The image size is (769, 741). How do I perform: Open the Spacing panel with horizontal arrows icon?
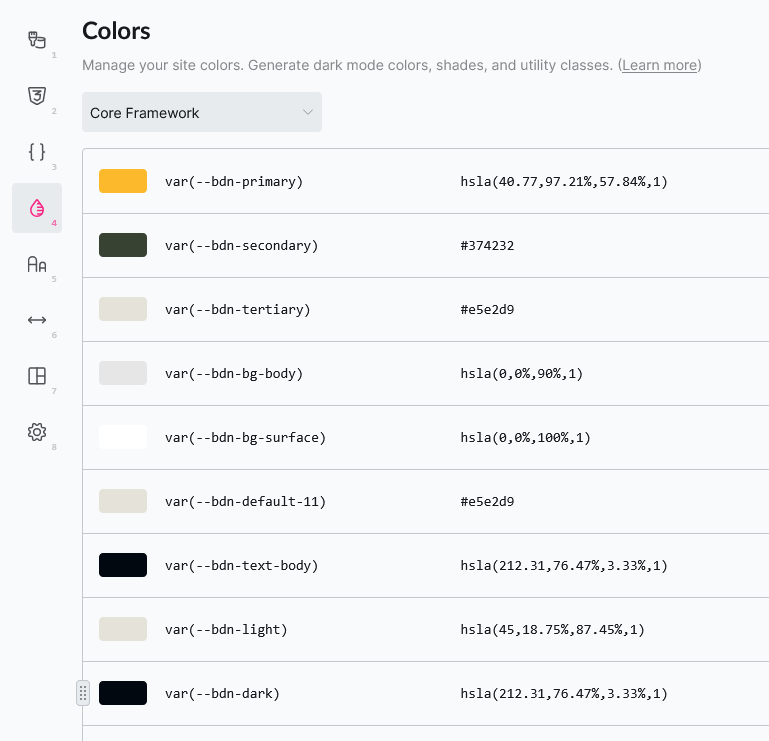click(37, 320)
